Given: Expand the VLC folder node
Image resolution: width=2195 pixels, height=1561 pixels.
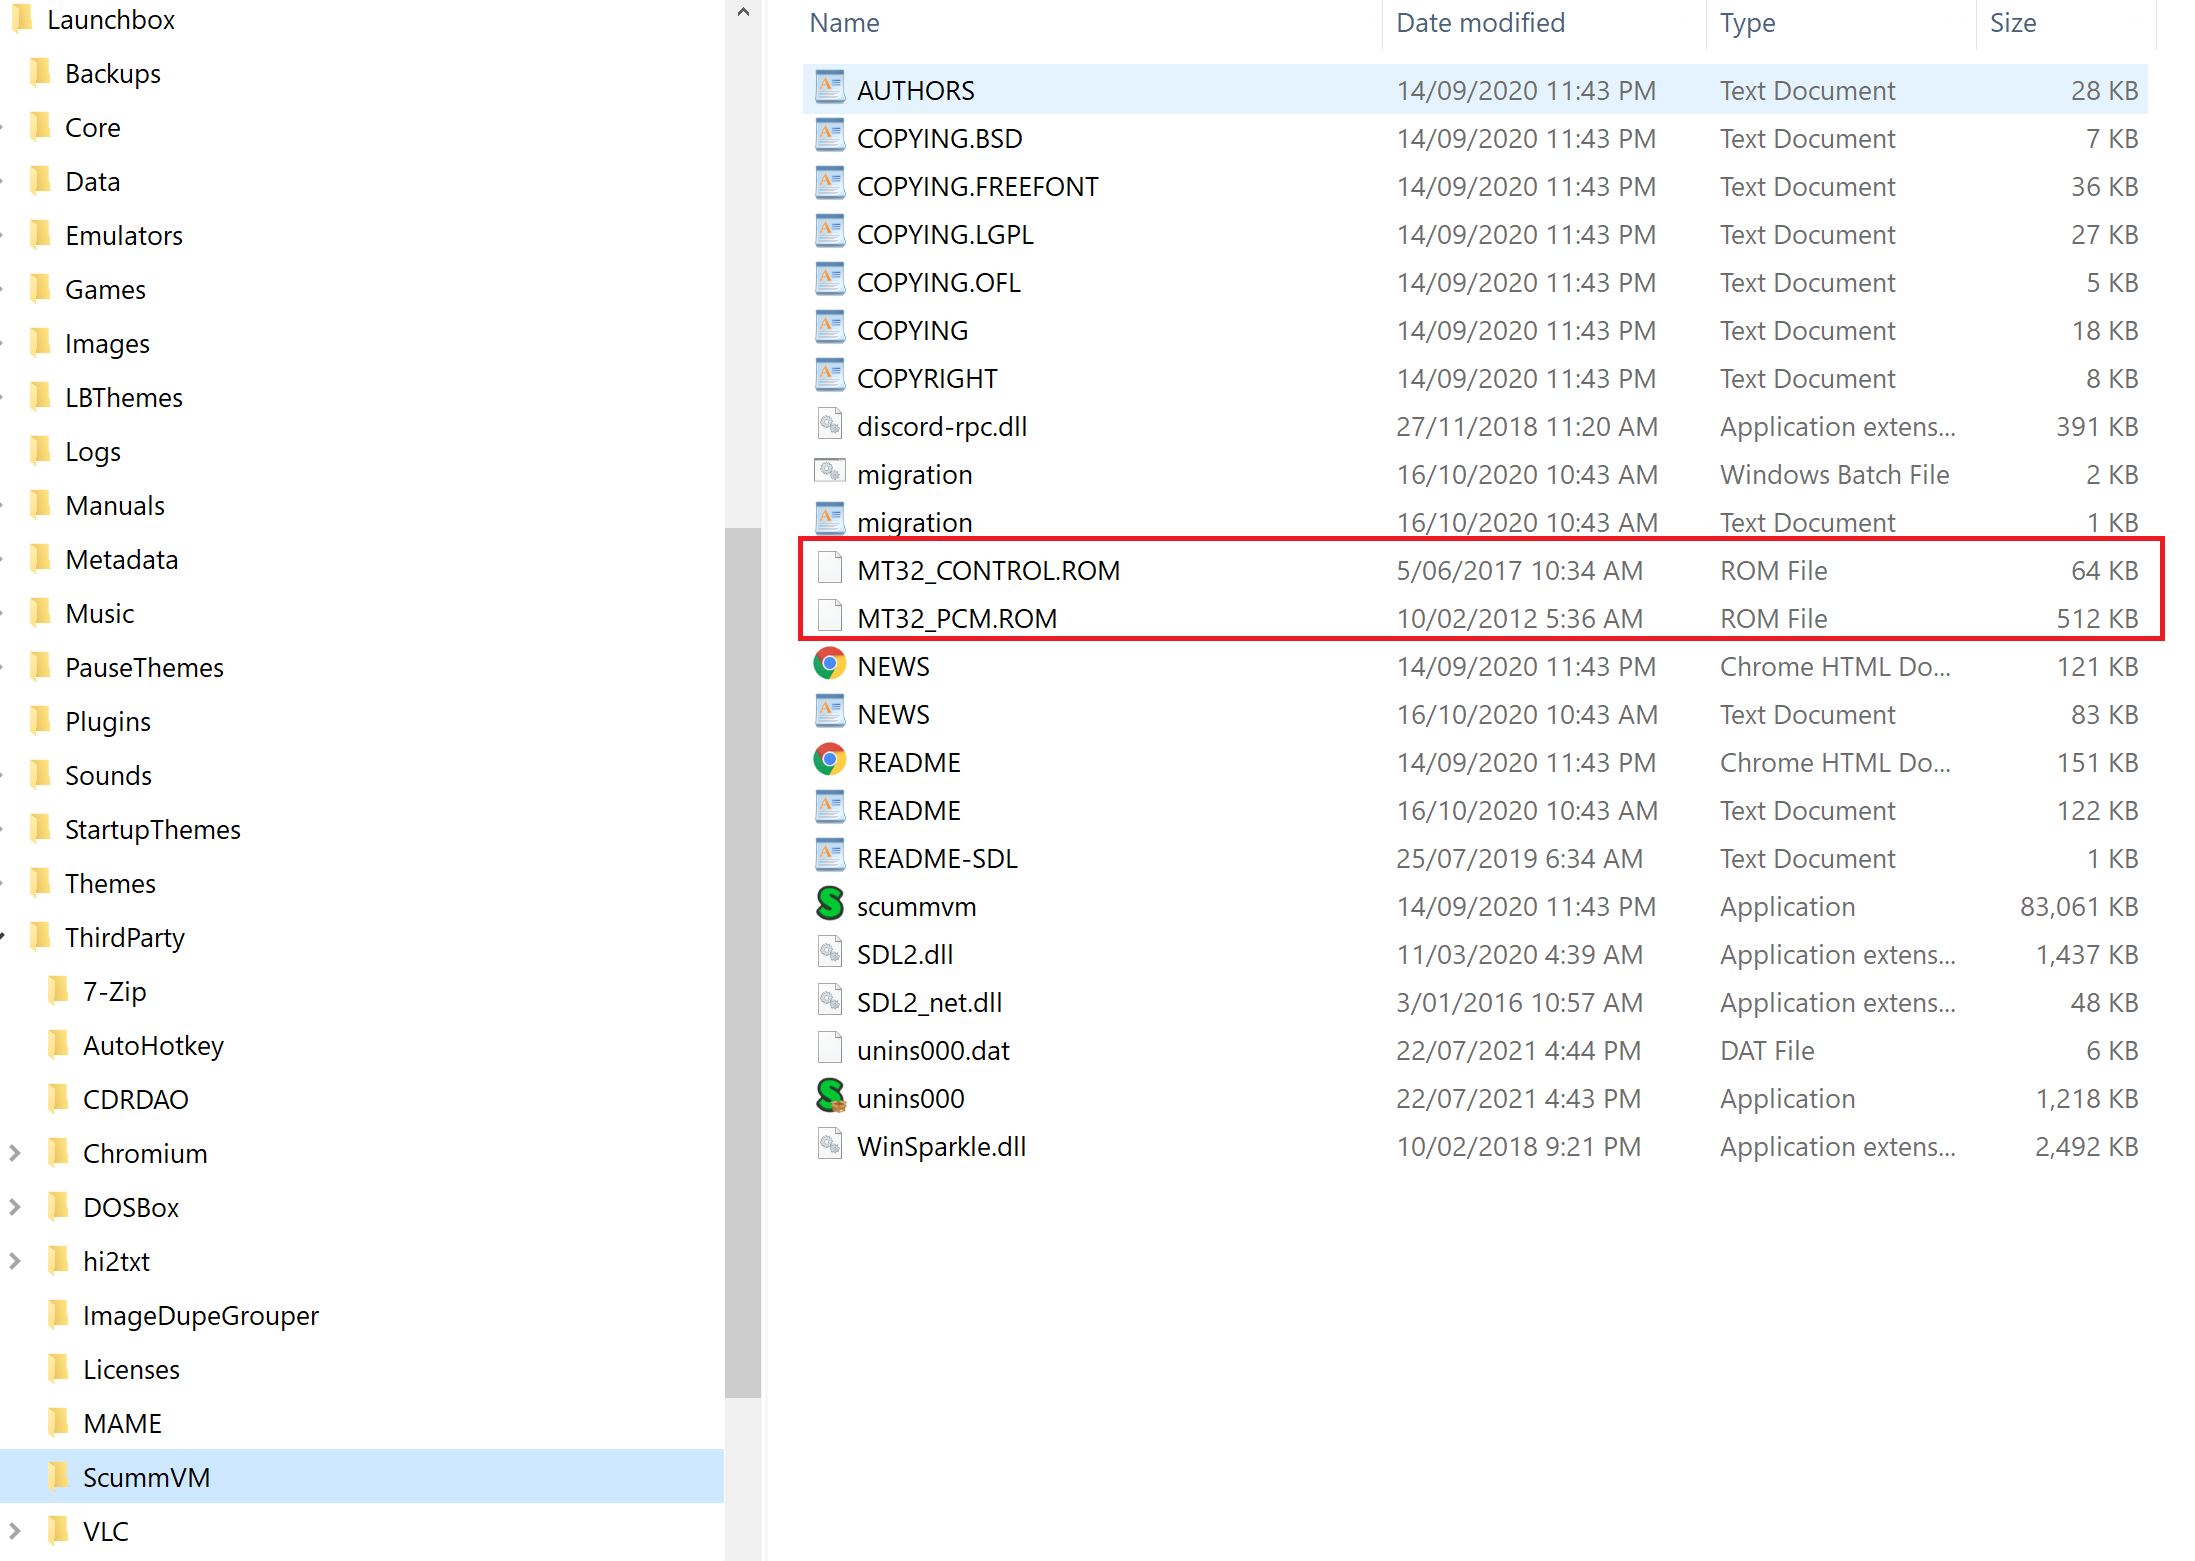Looking at the screenshot, I should pyautogui.click(x=14, y=1531).
